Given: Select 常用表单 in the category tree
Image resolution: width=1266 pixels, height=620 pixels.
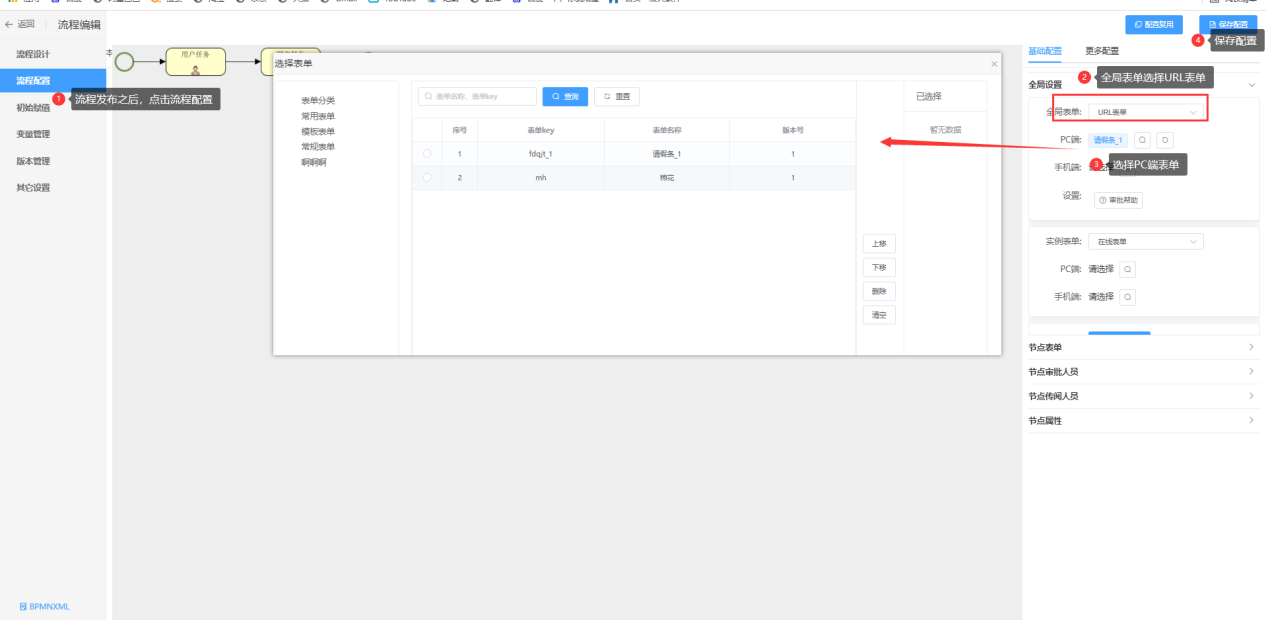Looking at the screenshot, I should click(x=318, y=116).
